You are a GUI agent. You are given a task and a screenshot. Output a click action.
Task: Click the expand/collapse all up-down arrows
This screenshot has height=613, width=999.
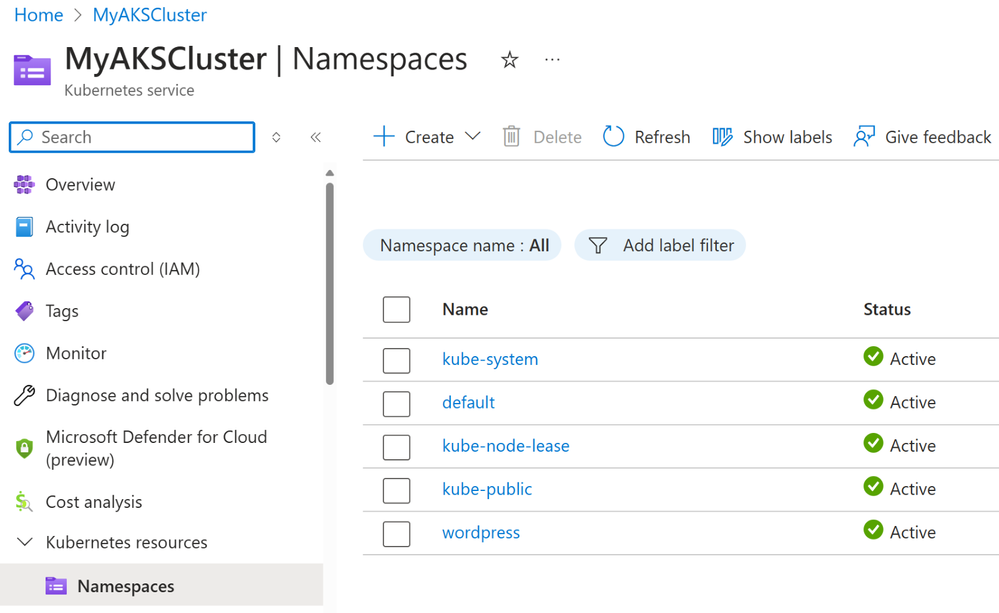pyautogui.click(x=276, y=137)
